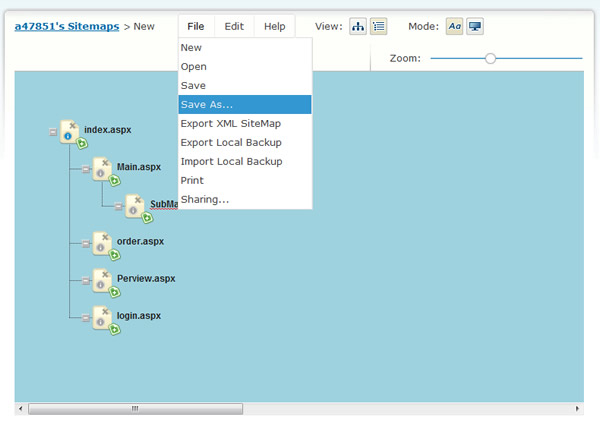Image resolution: width=600 pixels, height=423 pixels.
Task: Click the Zoom slider handle
Action: pos(490,58)
